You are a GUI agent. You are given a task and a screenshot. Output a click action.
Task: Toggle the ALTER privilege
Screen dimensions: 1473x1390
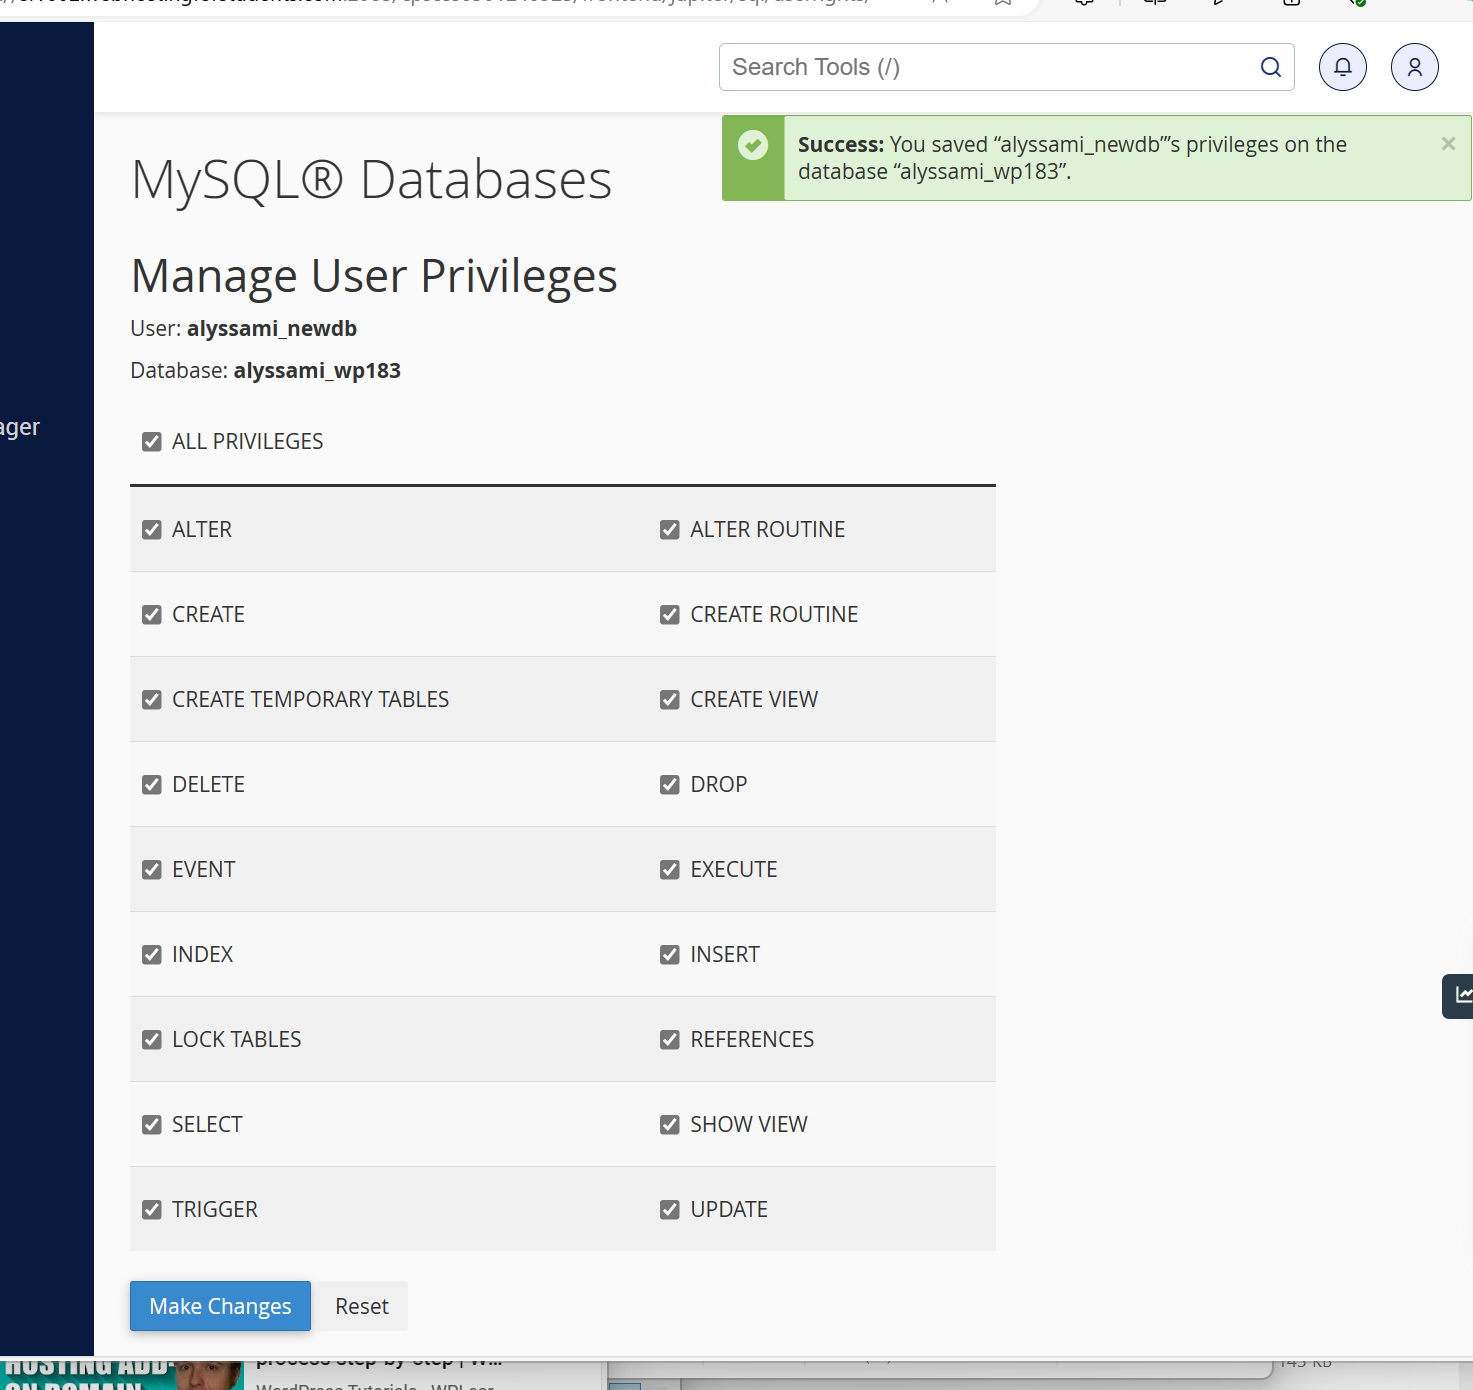[152, 530]
